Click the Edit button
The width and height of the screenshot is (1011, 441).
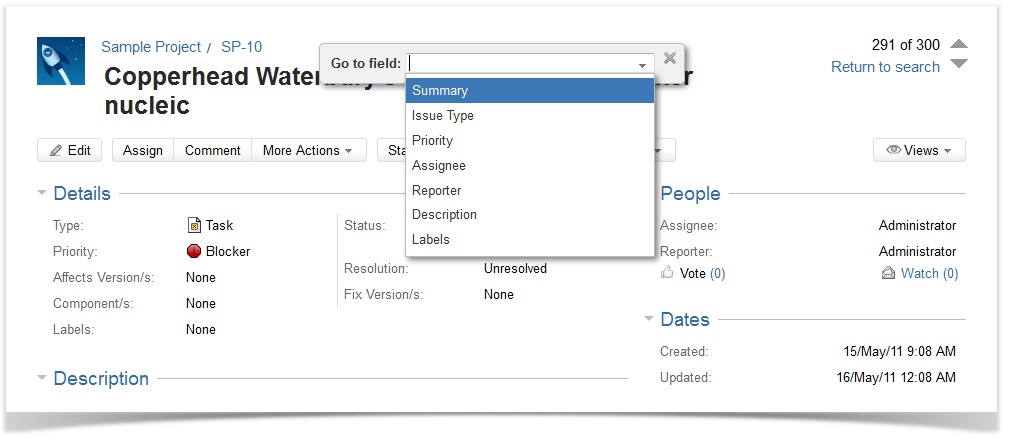70,150
